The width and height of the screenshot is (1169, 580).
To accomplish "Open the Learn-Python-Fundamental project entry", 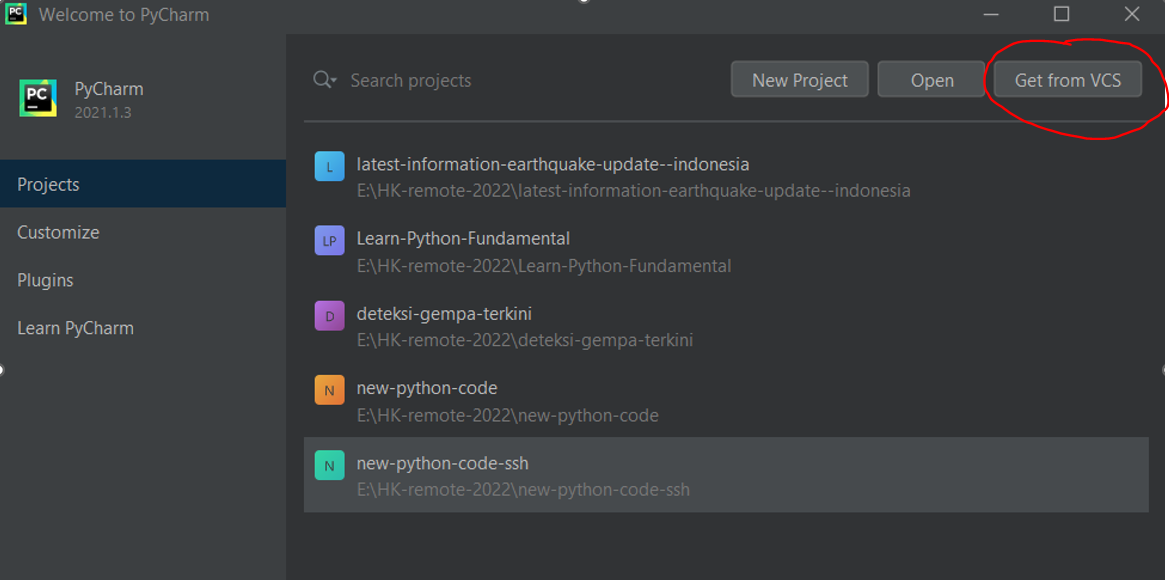I will pyautogui.click(x=463, y=238).
